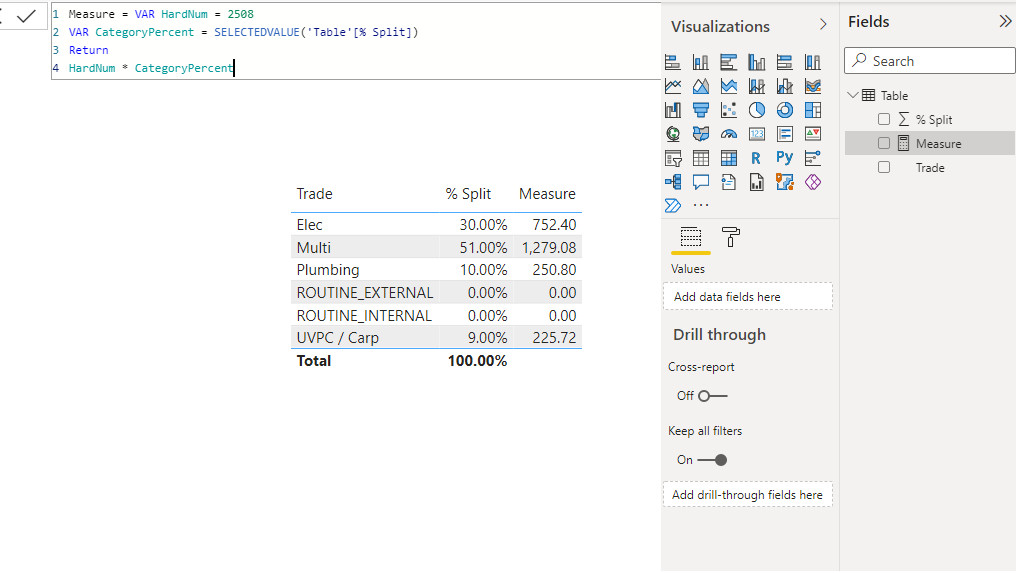Insert a Funnel chart visual
Image resolution: width=1020 pixels, height=574 pixels.
[701, 110]
